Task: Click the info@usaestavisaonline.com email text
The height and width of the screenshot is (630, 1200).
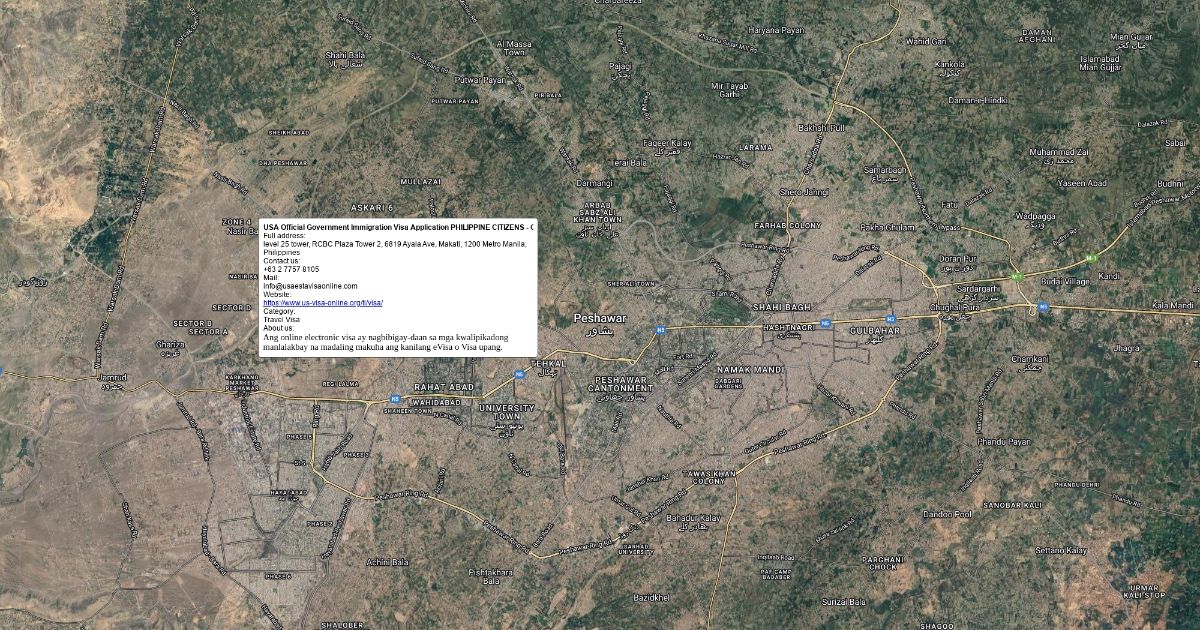Action: tap(310, 286)
